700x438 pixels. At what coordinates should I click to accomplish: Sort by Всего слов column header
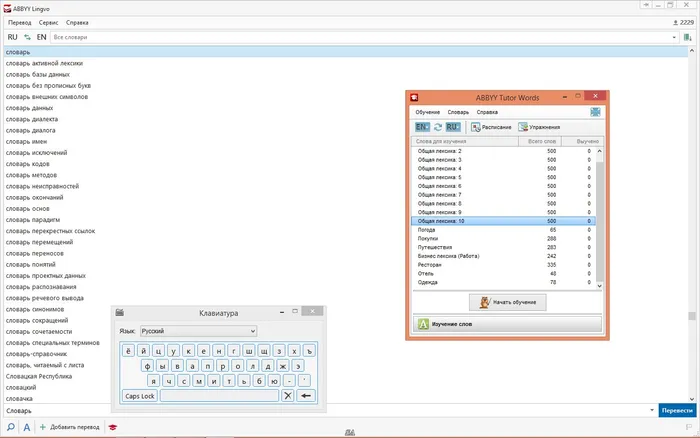540,142
